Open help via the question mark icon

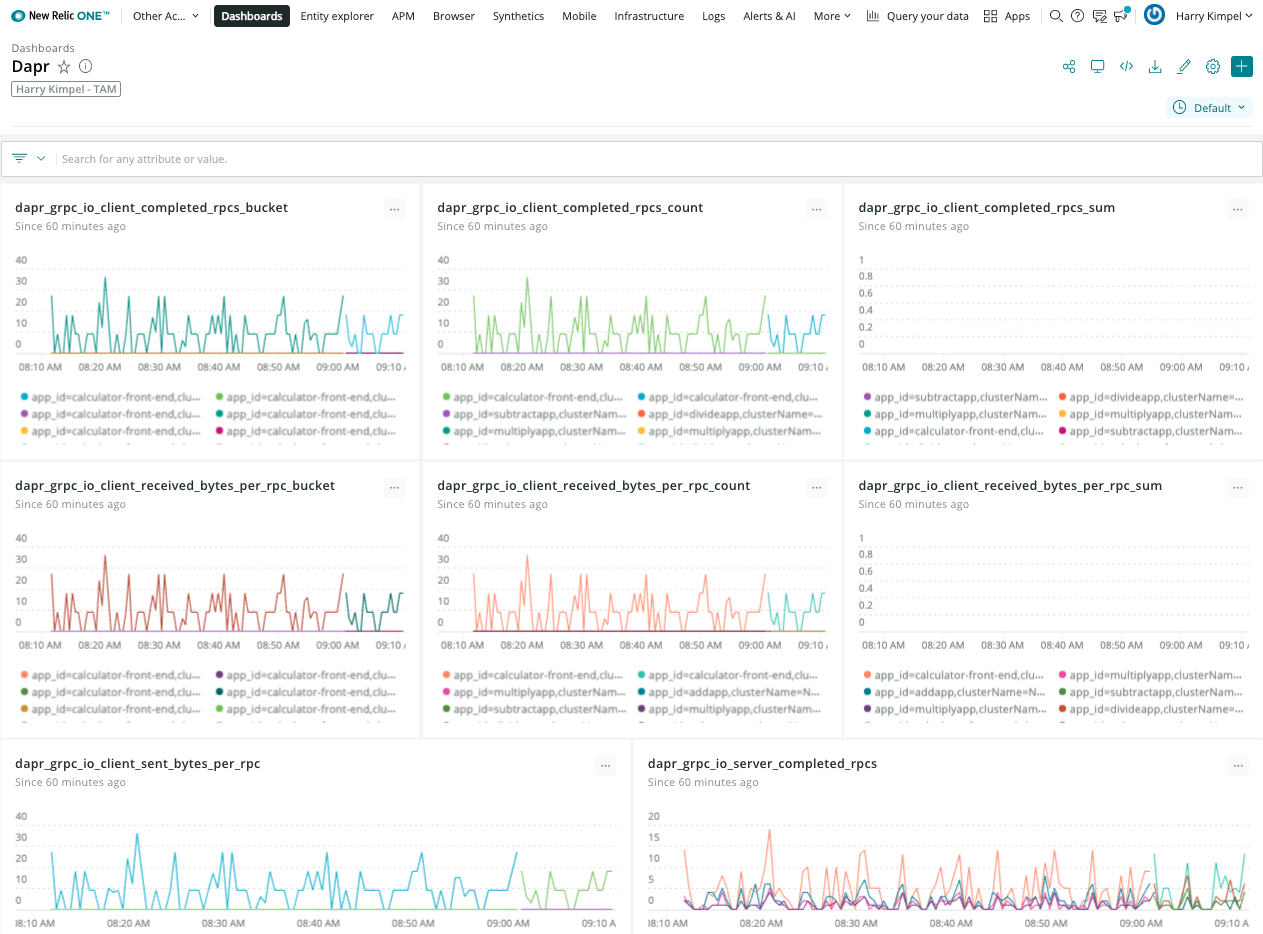coord(1078,16)
